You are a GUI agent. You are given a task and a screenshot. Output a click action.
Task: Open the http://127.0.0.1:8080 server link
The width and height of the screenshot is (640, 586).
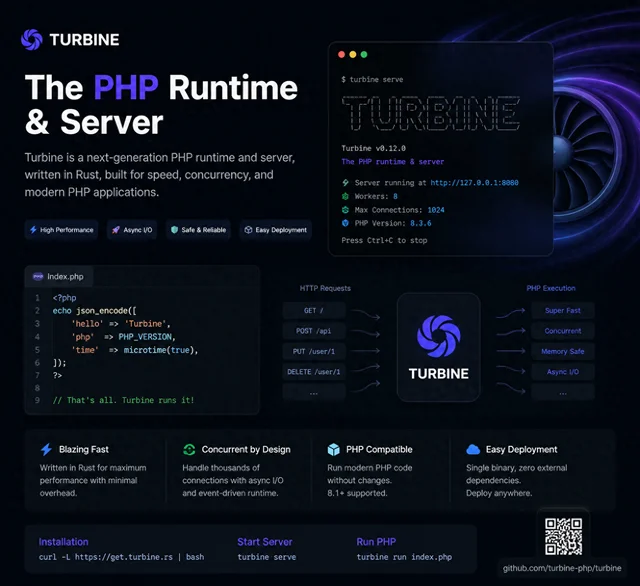474,182
